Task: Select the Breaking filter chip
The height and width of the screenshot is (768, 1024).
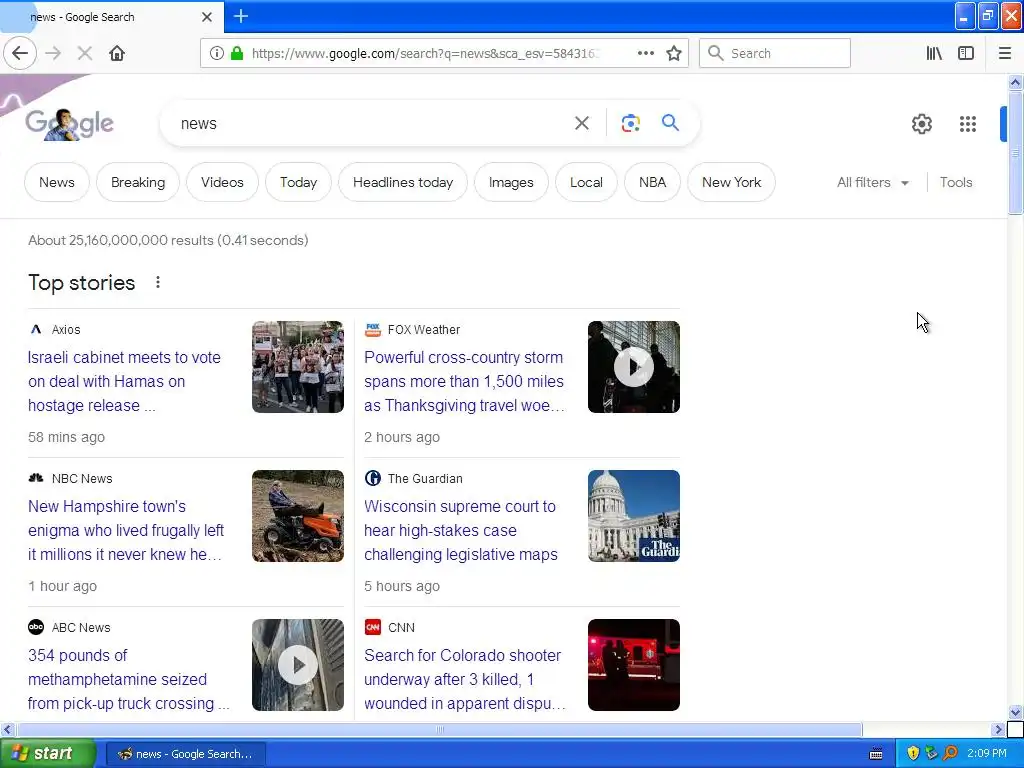Action: tap(138, 182)
